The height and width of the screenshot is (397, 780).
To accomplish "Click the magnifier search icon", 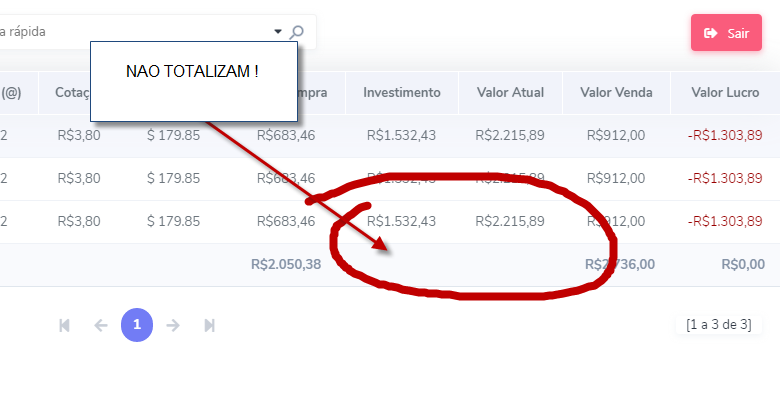I will [x=296, y=32].
